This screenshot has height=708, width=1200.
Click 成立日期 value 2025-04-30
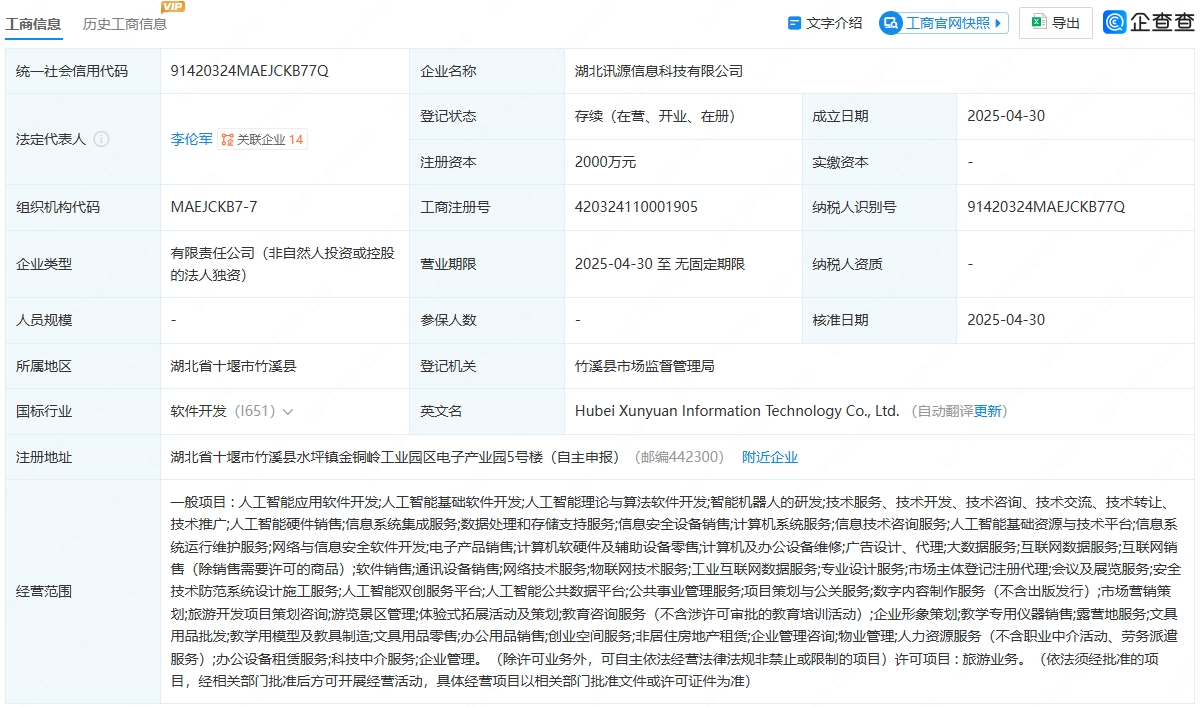point(1006,116)
